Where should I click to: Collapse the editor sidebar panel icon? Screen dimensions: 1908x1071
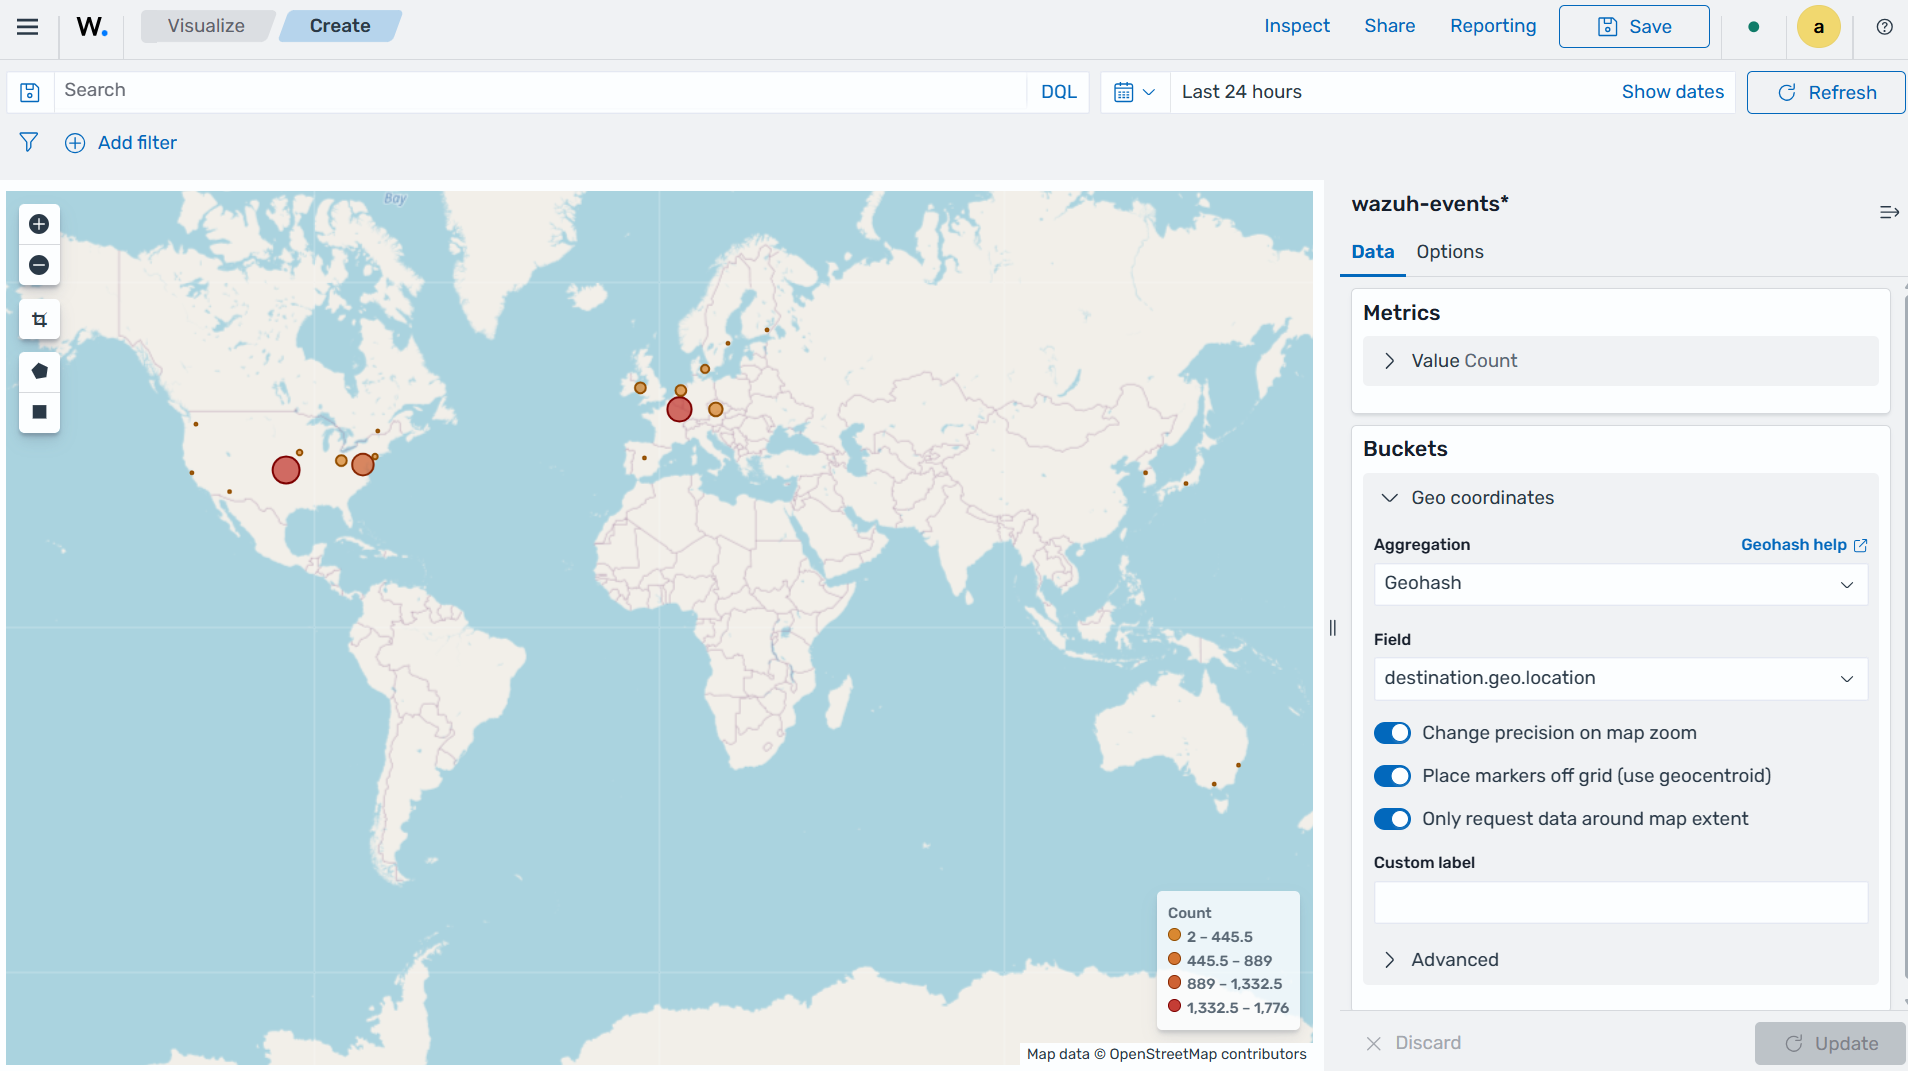click(1889, 212)
